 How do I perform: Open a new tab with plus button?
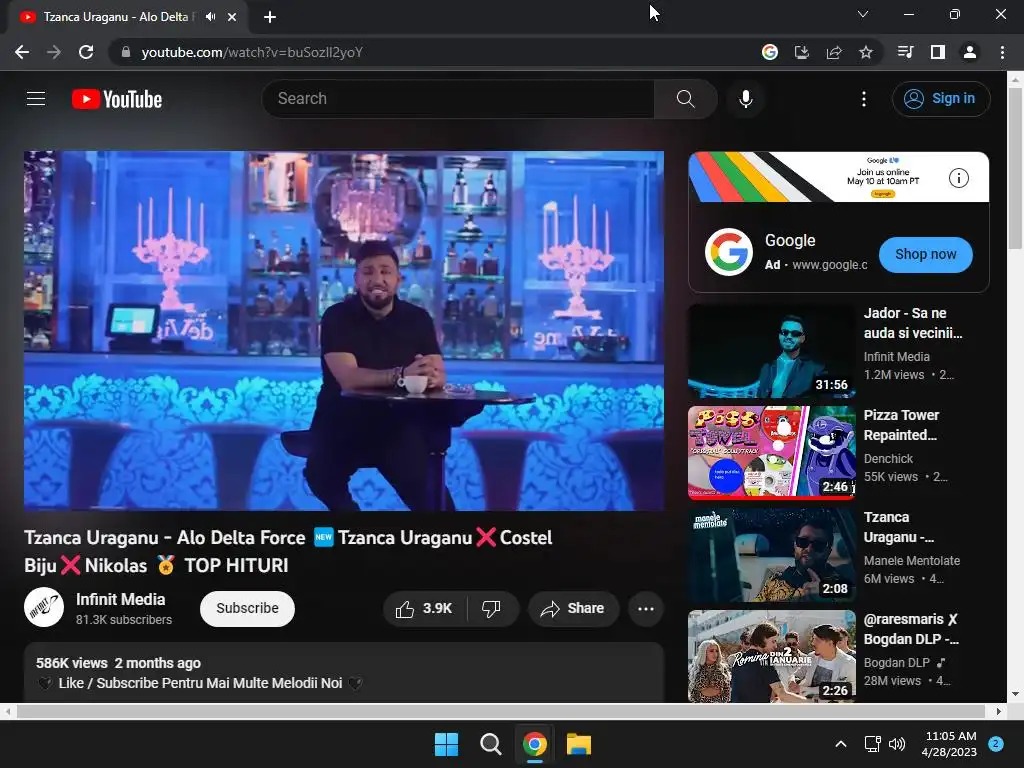[x=270, y=17]
